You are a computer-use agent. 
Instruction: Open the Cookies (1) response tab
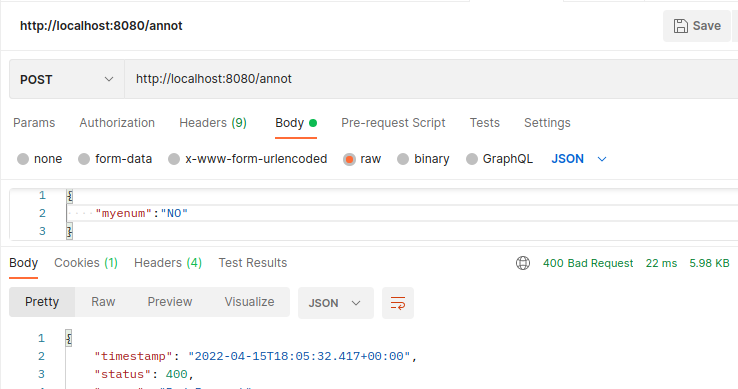click(86, 263)
